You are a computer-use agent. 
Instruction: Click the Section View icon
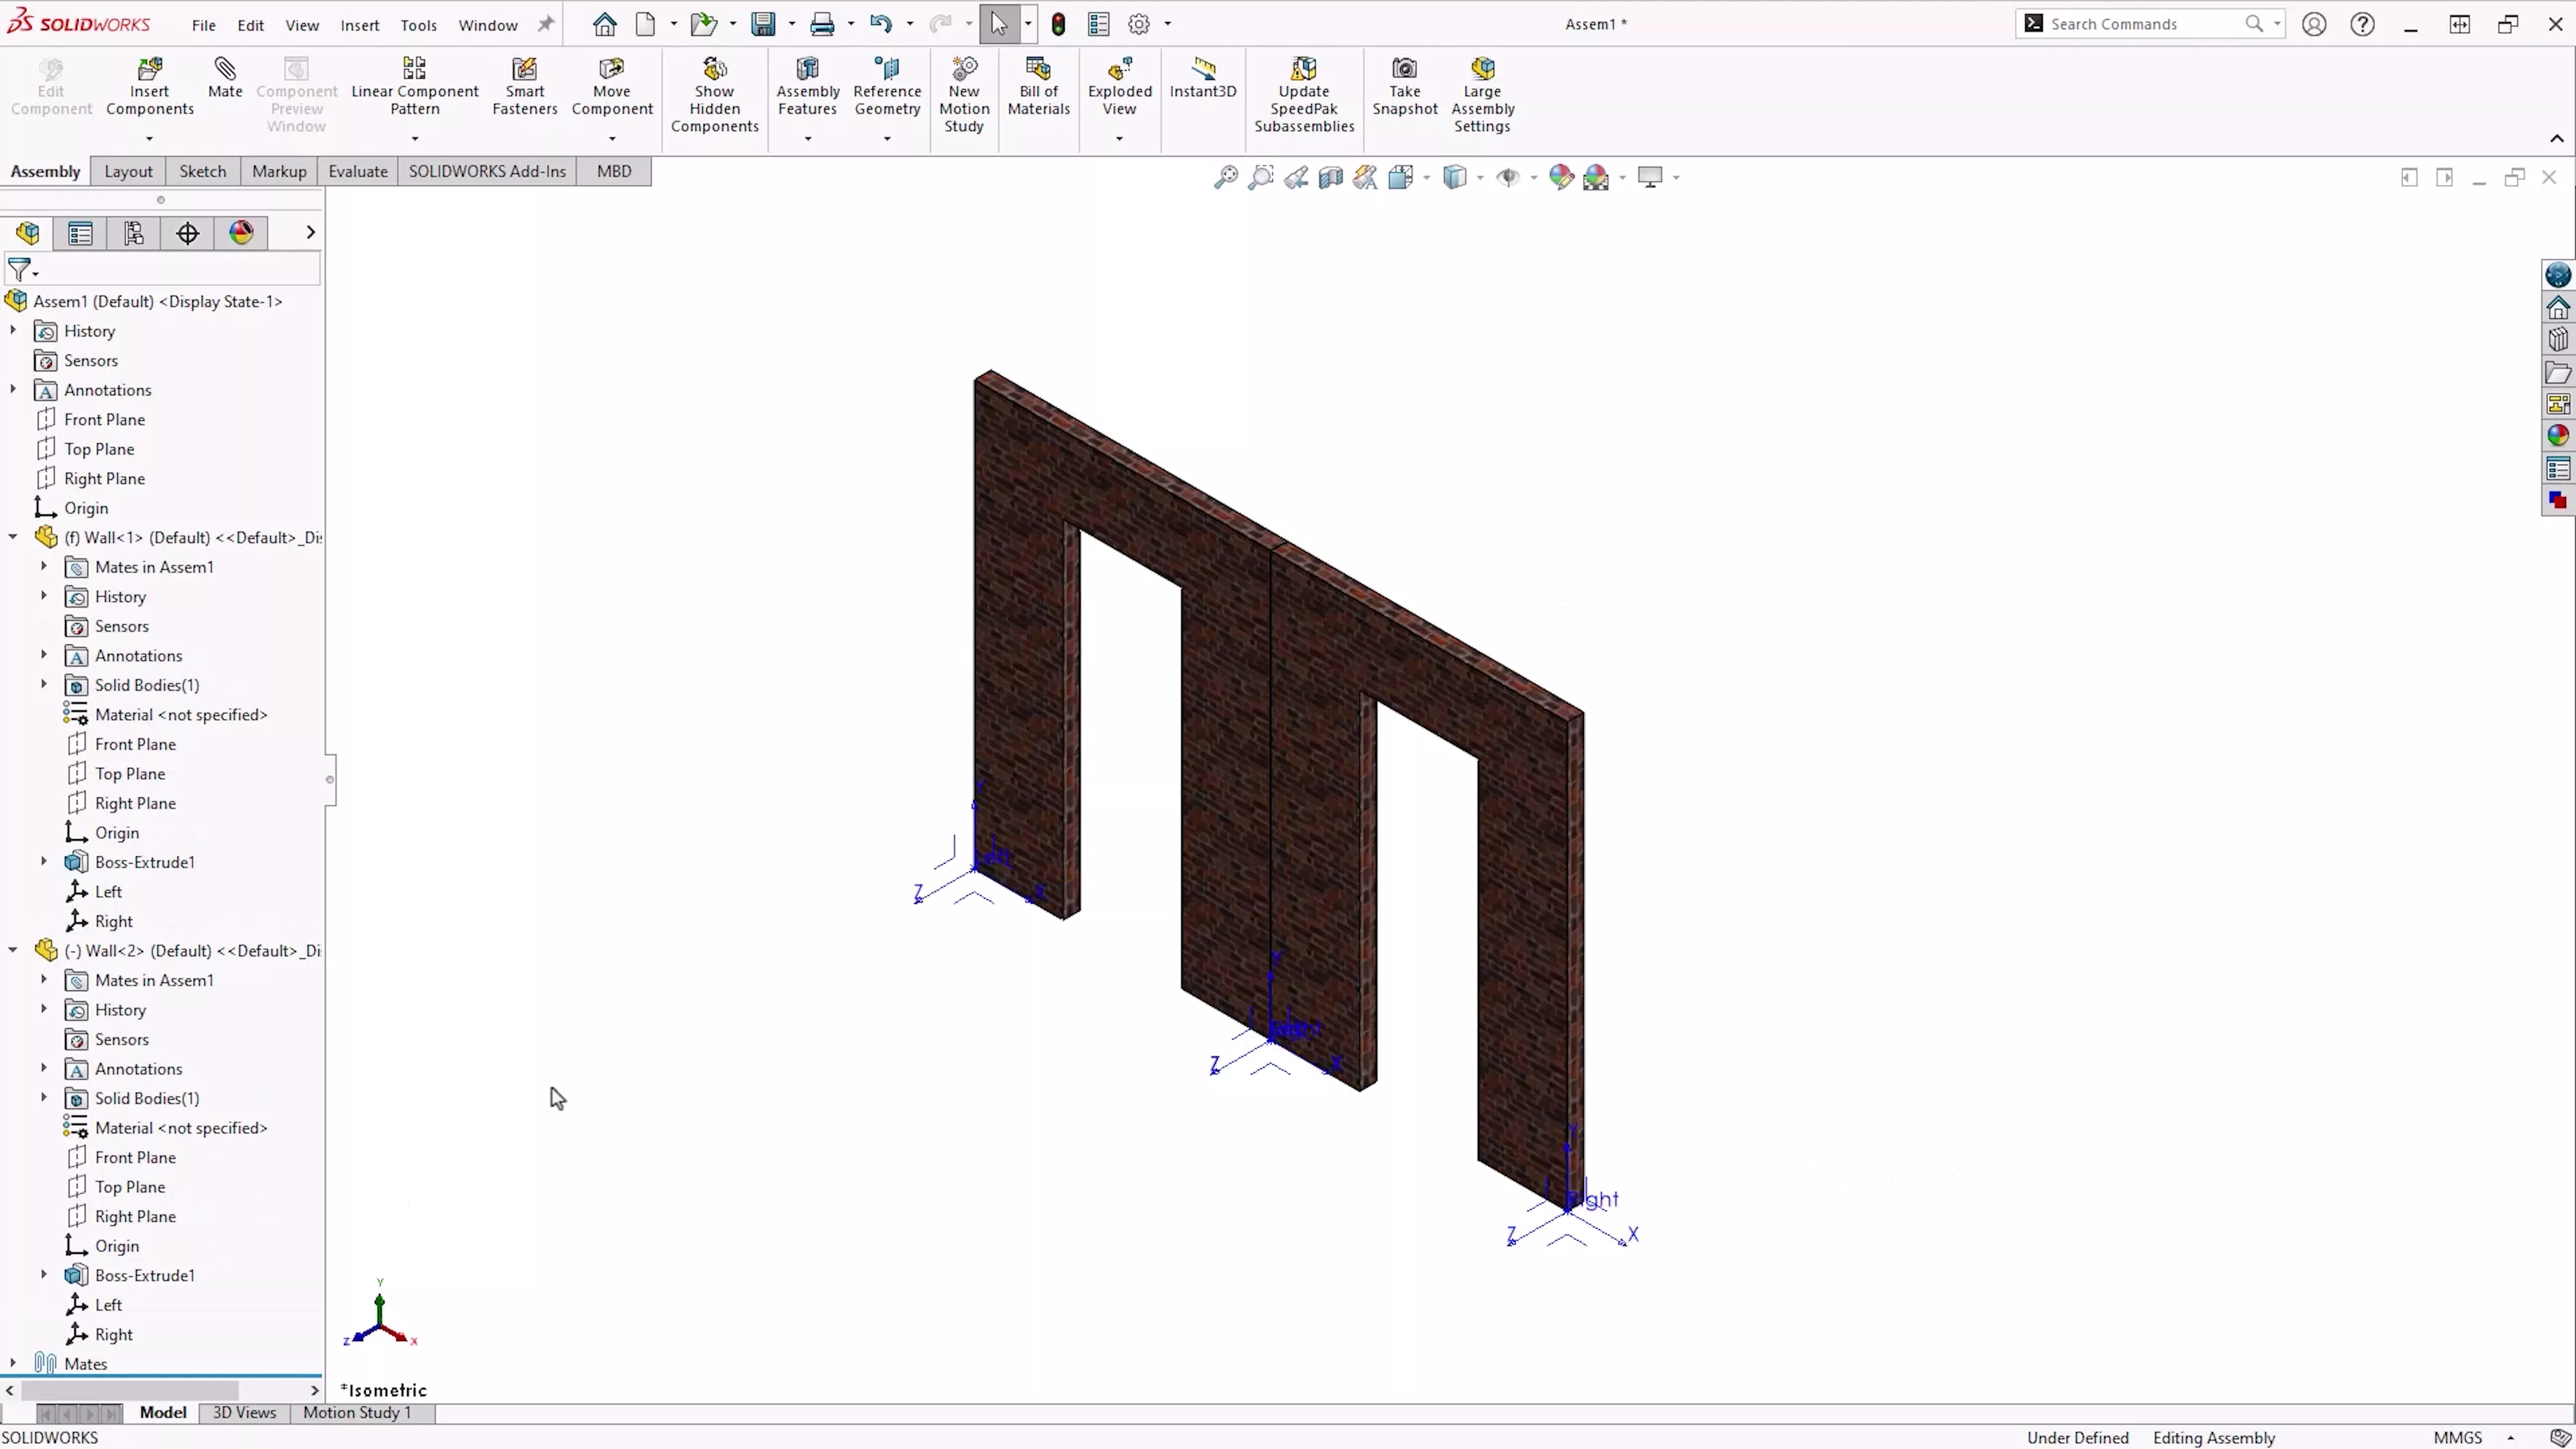1330,178
